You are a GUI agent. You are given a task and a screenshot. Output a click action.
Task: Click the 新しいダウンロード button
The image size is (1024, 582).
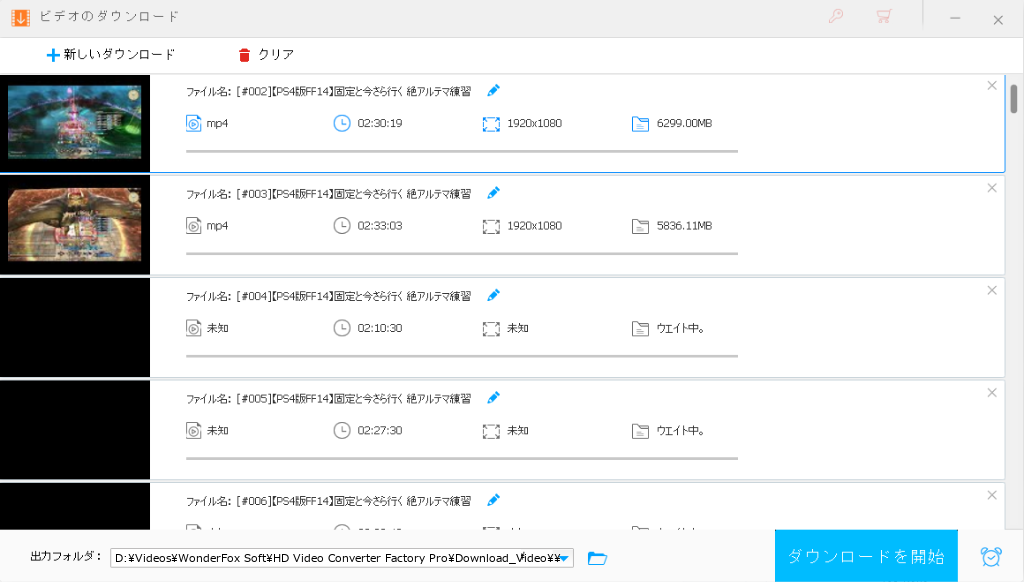pos(110,55)
